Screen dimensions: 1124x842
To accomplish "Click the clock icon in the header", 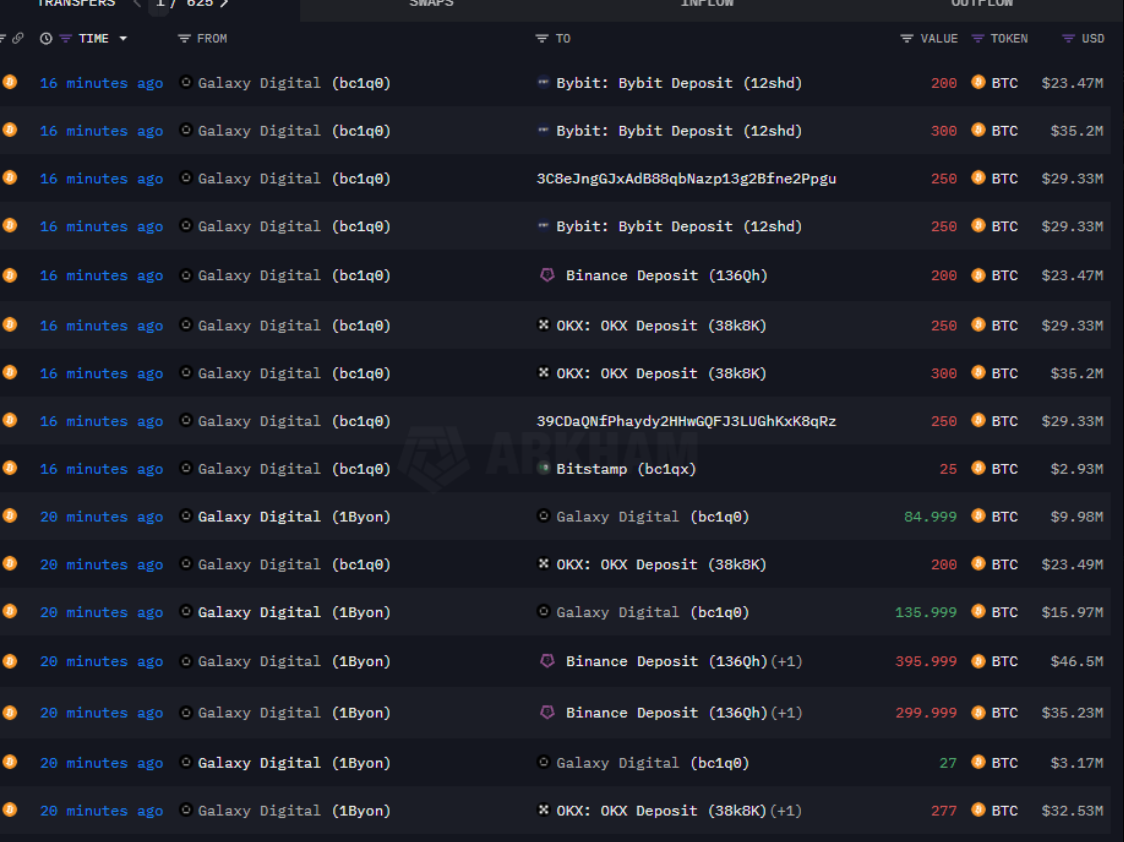I will pos(46,39).
